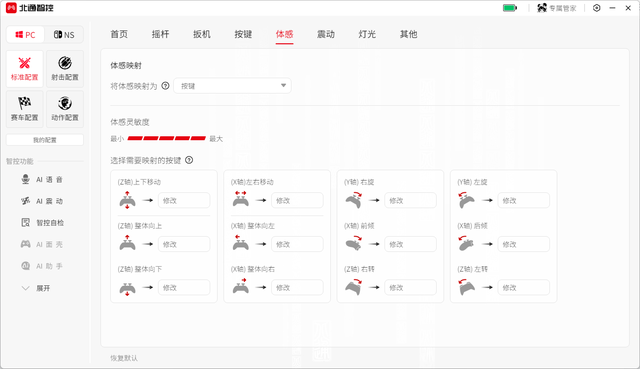
Task: Click controller icon for (Z轴)上下移动
Action: 127,200
